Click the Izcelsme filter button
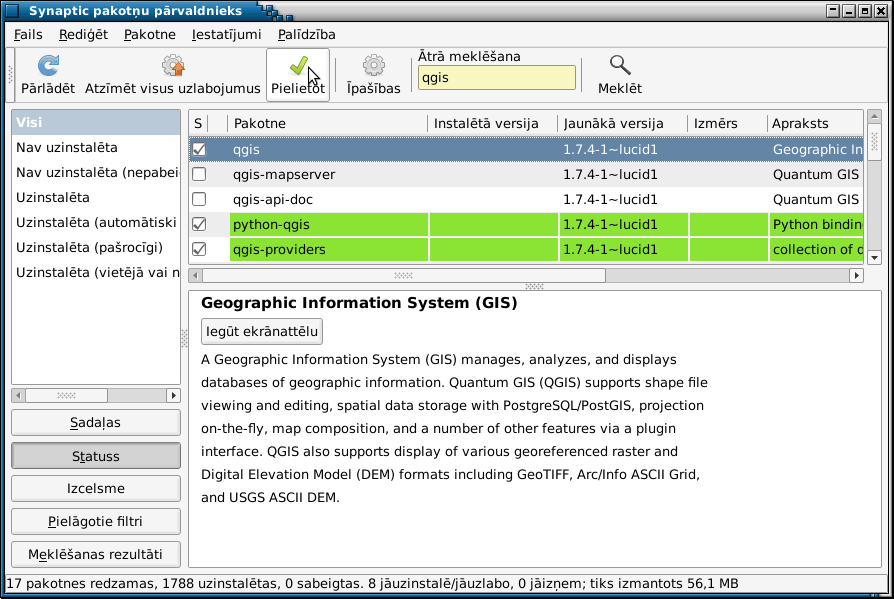This screenshot has width=894, height=599. pyautogui.click(x=96, y=488)
